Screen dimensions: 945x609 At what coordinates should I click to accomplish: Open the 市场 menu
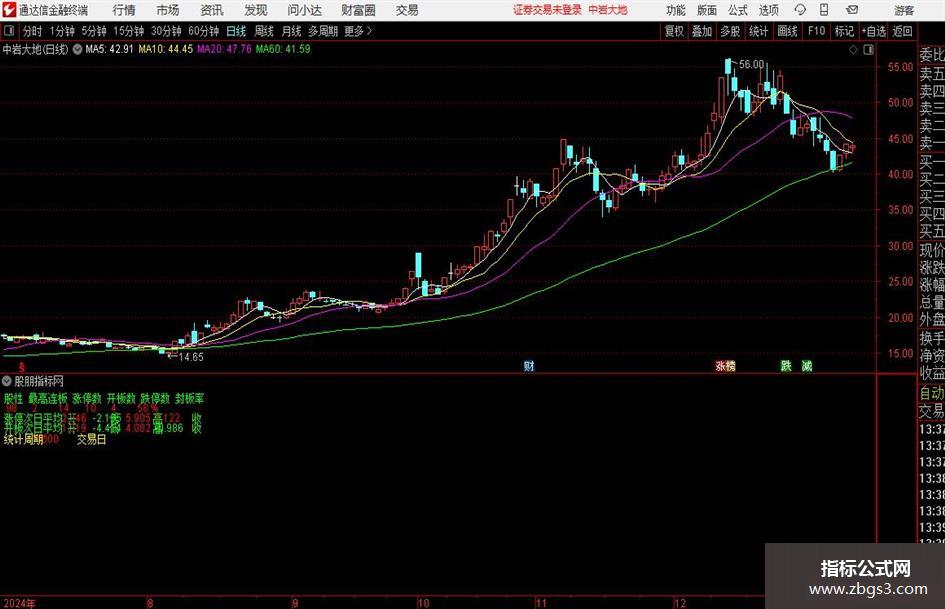point(168,10)
